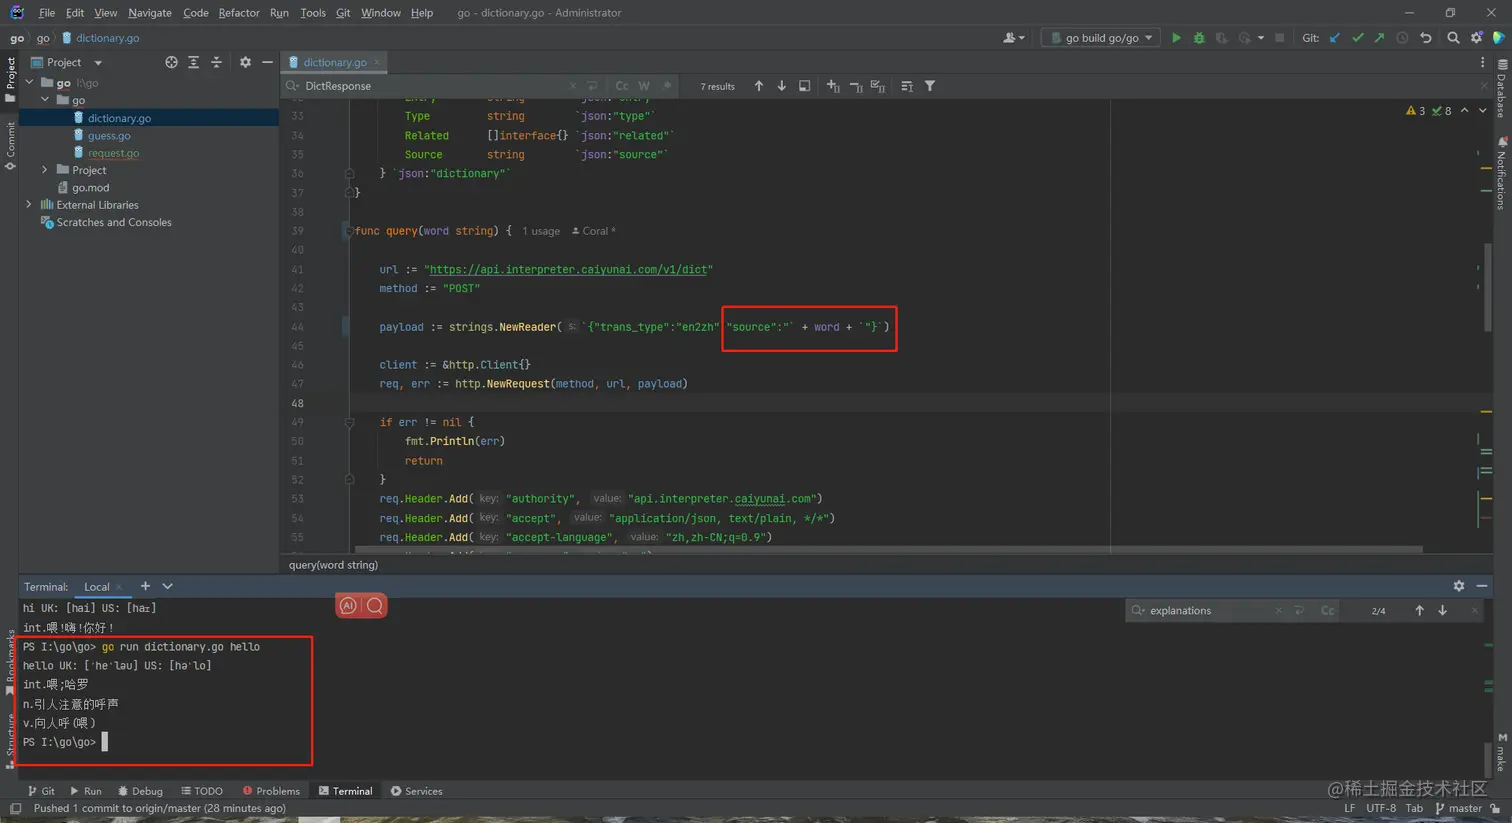Open Services tool window button
This screenshot has width=1512, height=823.
coord(417,791)
